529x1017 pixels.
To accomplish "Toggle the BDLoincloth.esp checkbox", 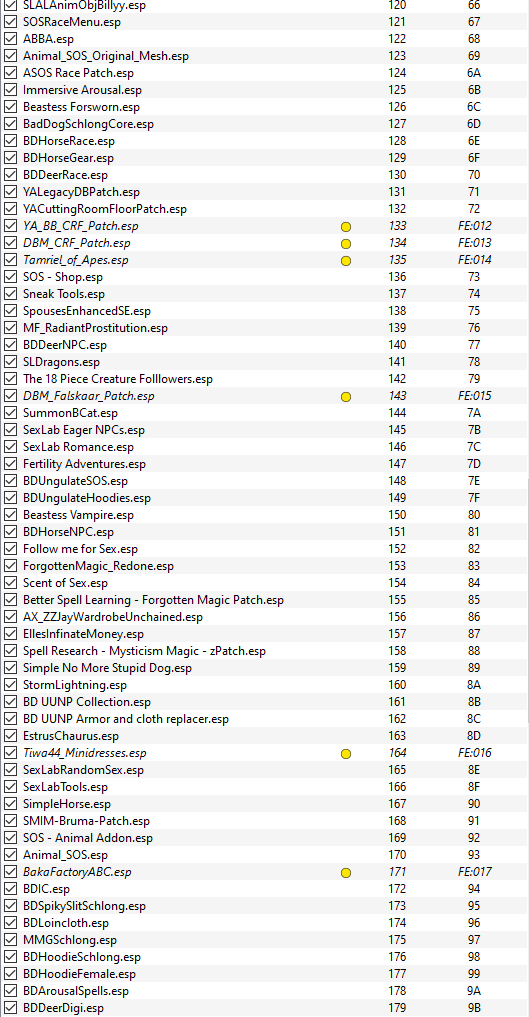I will [x=10, y=922].
